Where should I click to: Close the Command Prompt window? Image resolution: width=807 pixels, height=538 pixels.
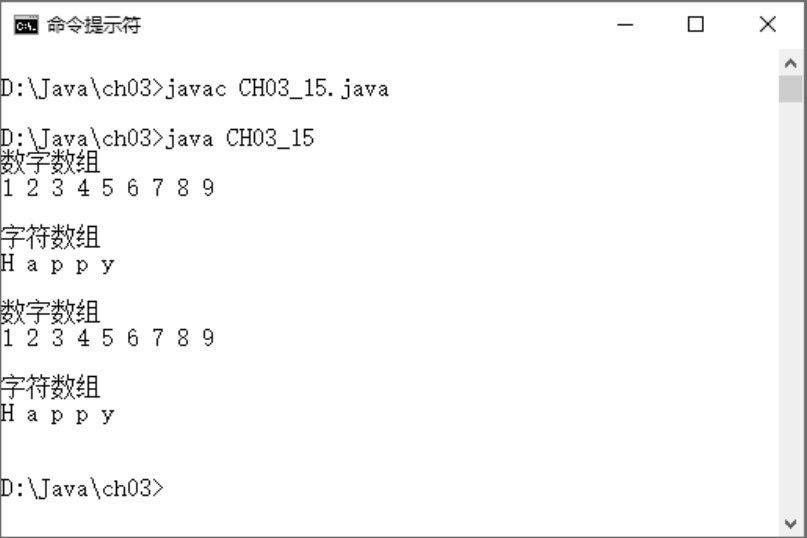(767, 24)
